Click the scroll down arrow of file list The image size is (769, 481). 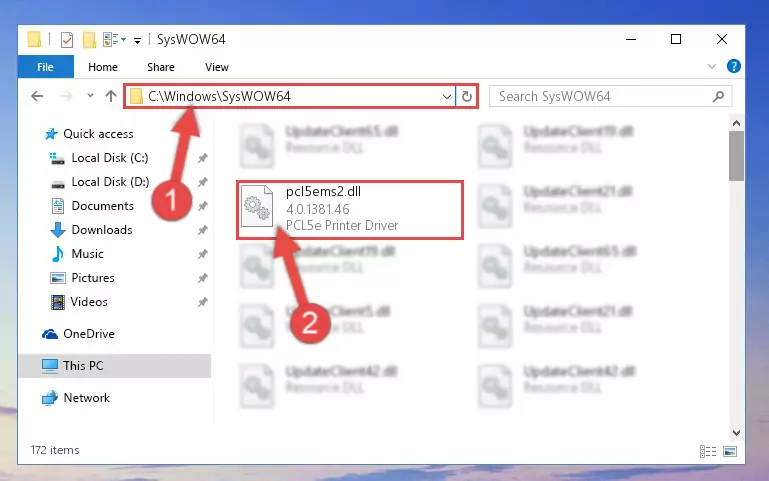736,432
